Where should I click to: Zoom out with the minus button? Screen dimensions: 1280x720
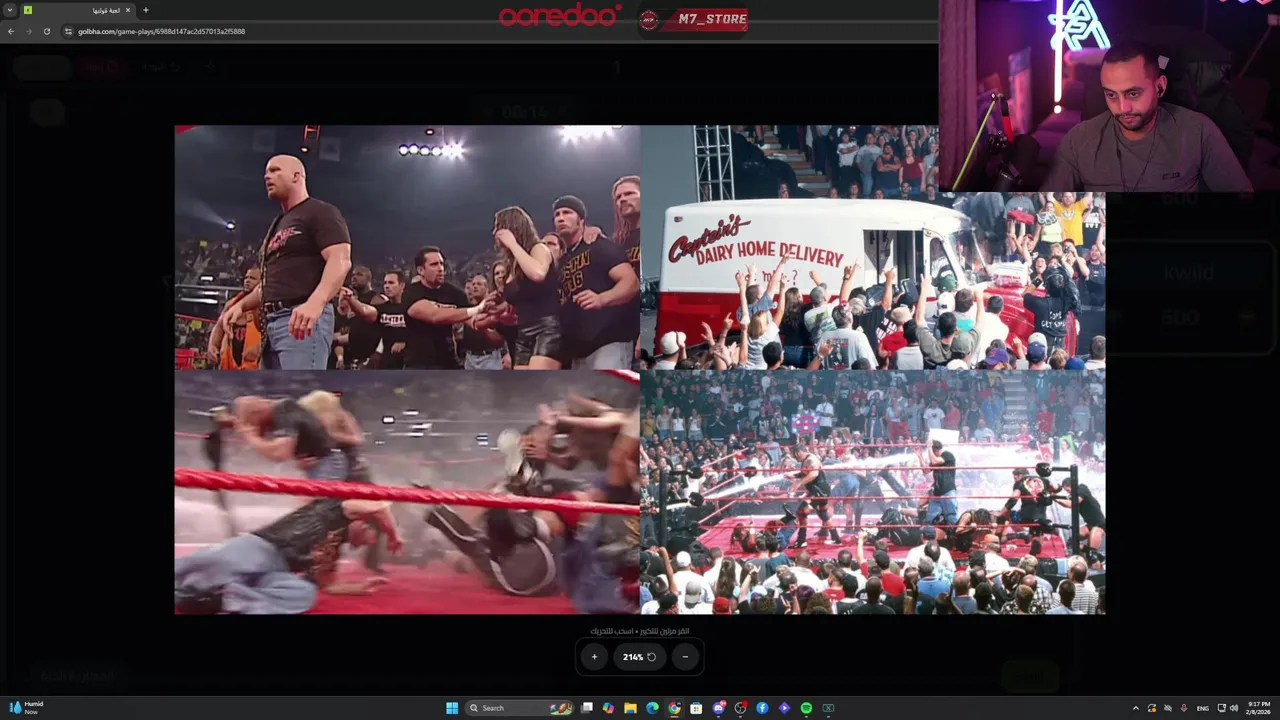[x=685, y=657]
